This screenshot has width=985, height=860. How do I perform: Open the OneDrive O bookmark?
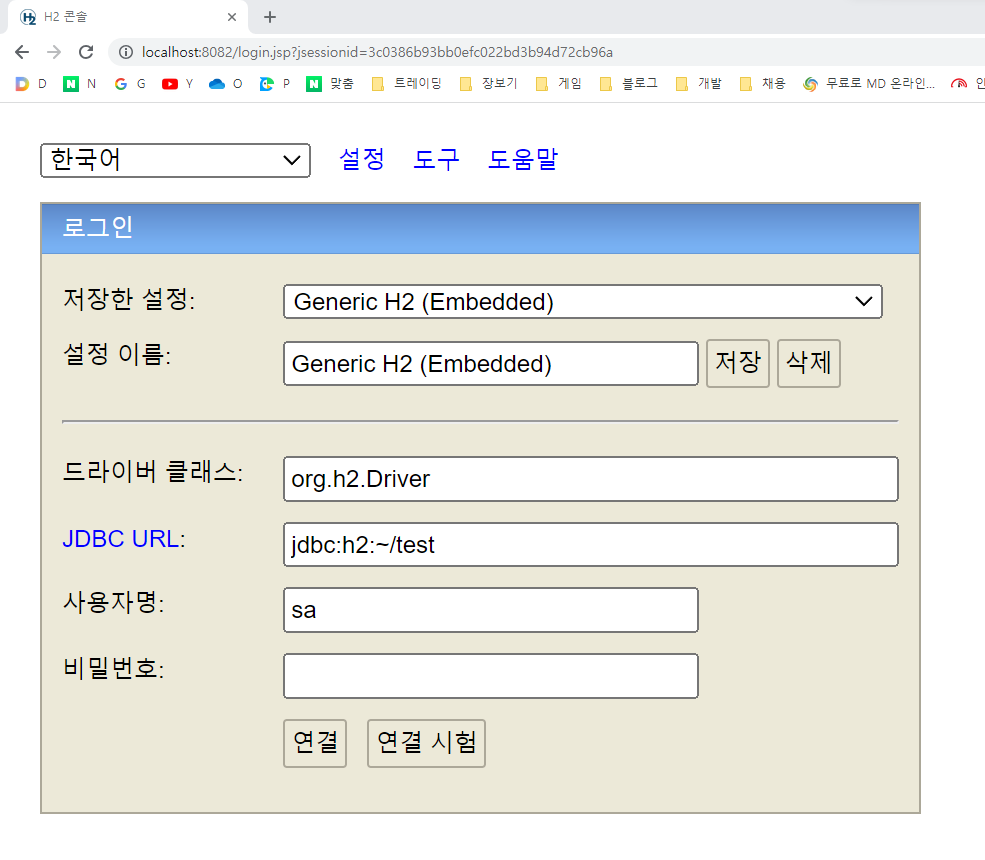[226, 84]
